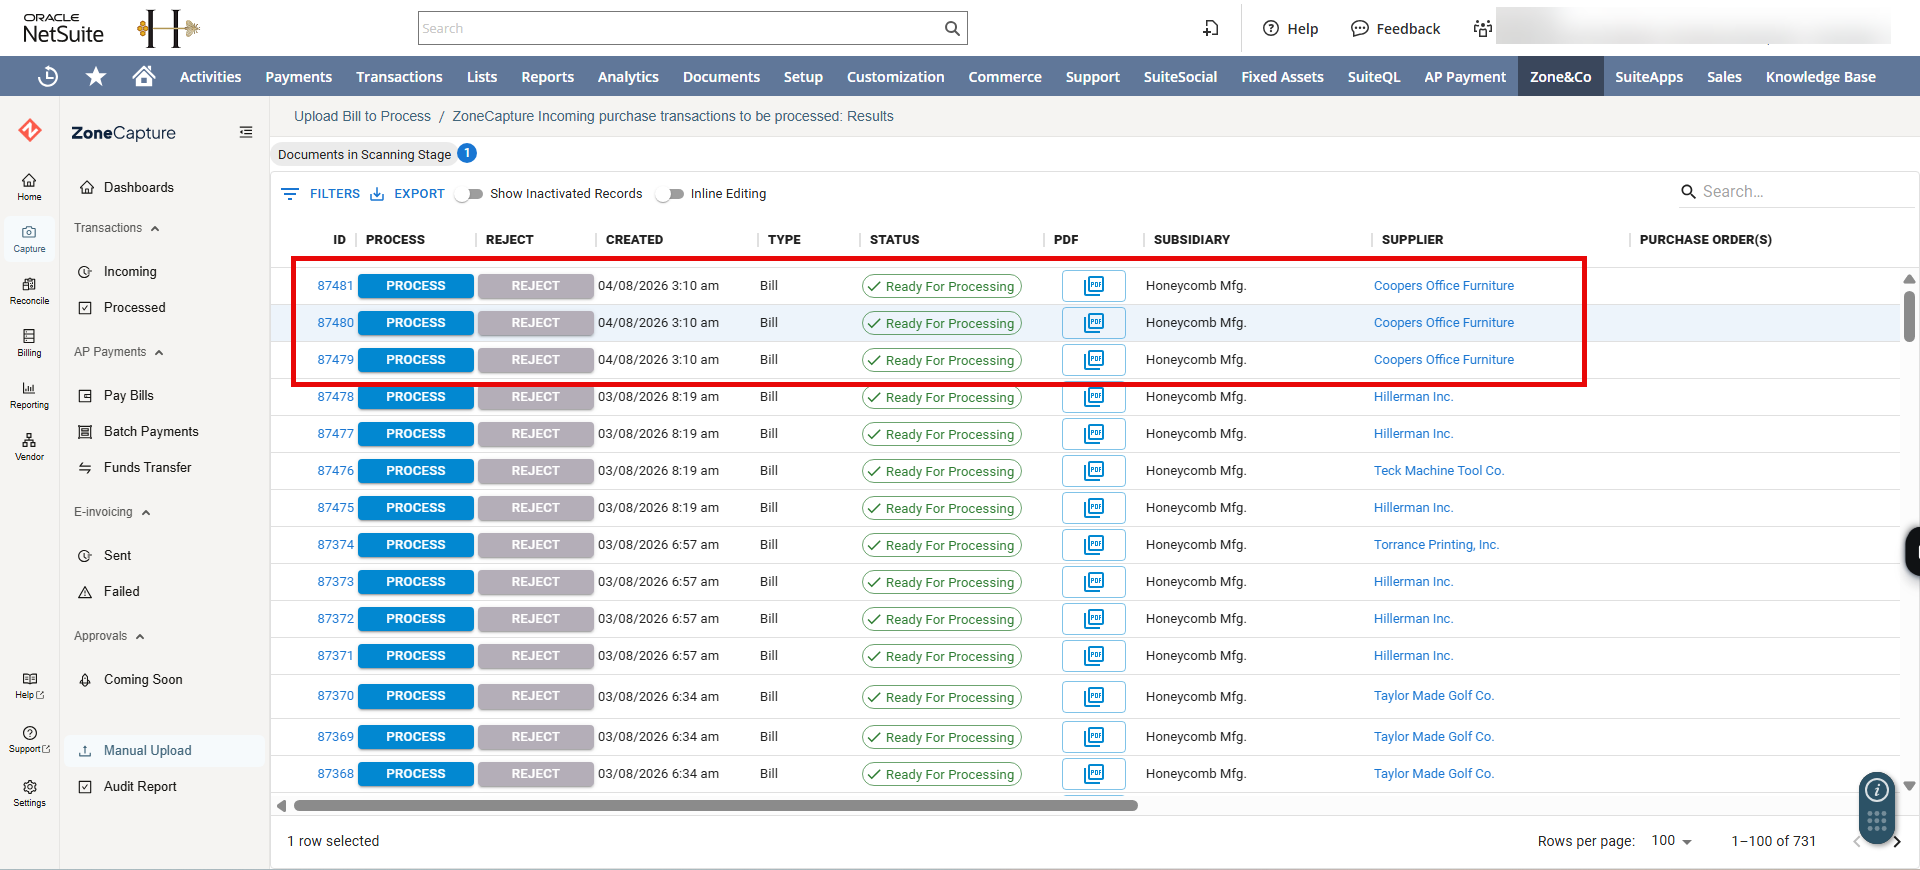Collapse the ZoneCapture sidebar menu icon
This screenshot has height=870, width=1920.
[x=246, y=132]
